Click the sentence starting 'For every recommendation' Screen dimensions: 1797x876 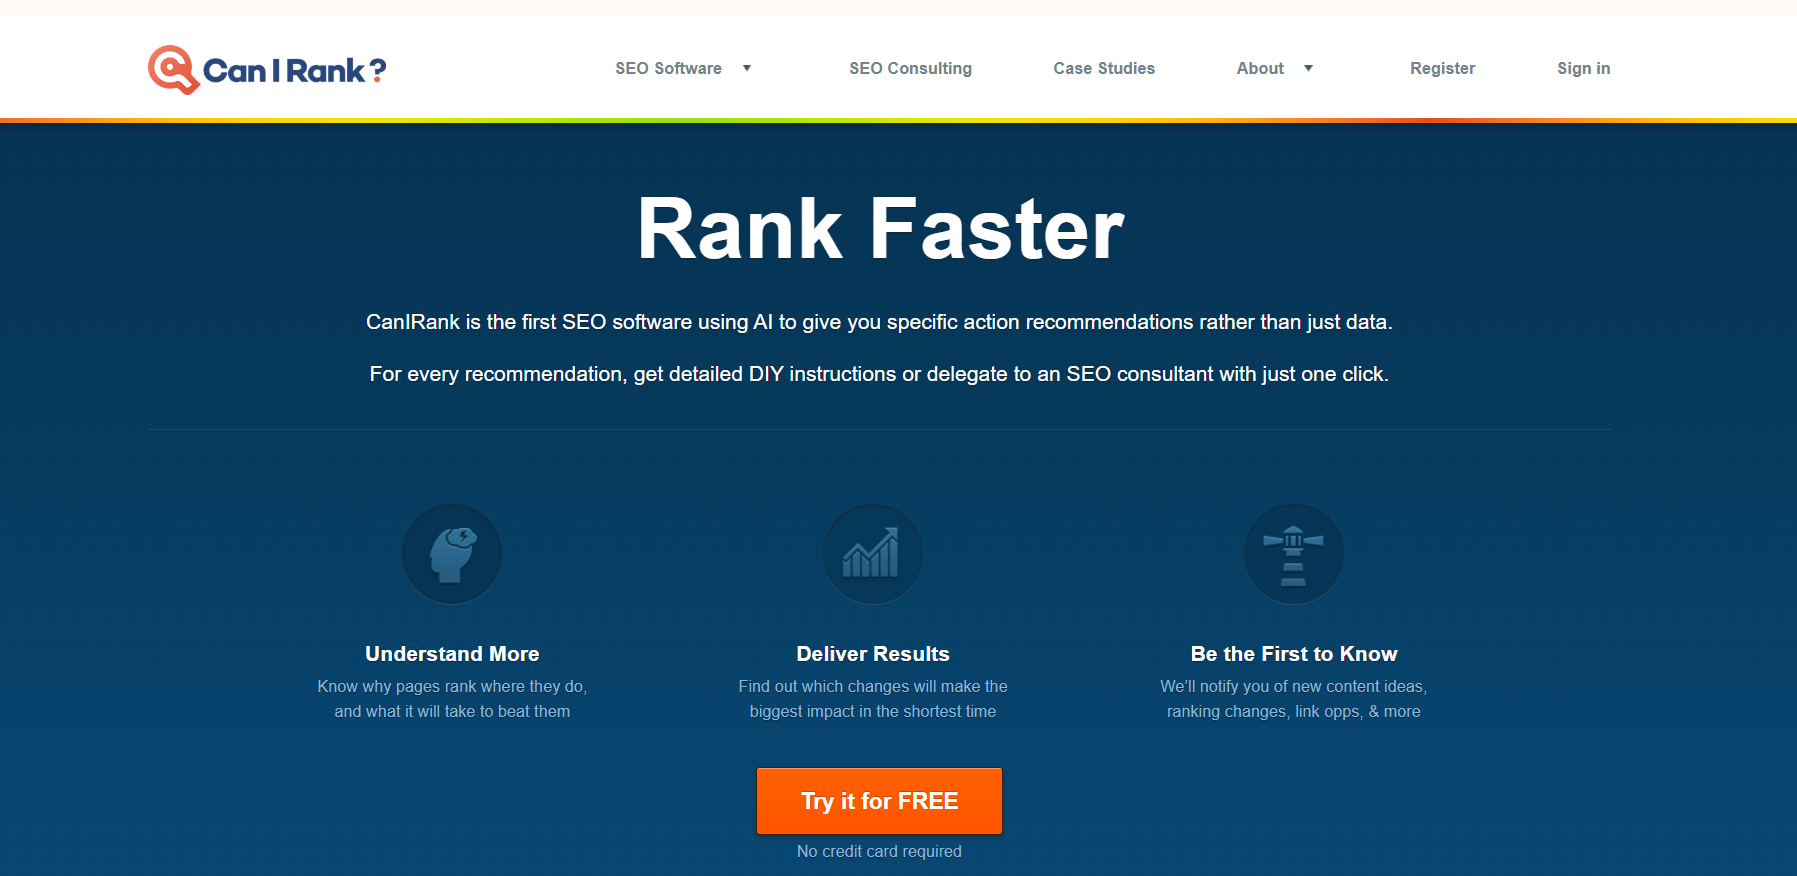tap(879, 374)
